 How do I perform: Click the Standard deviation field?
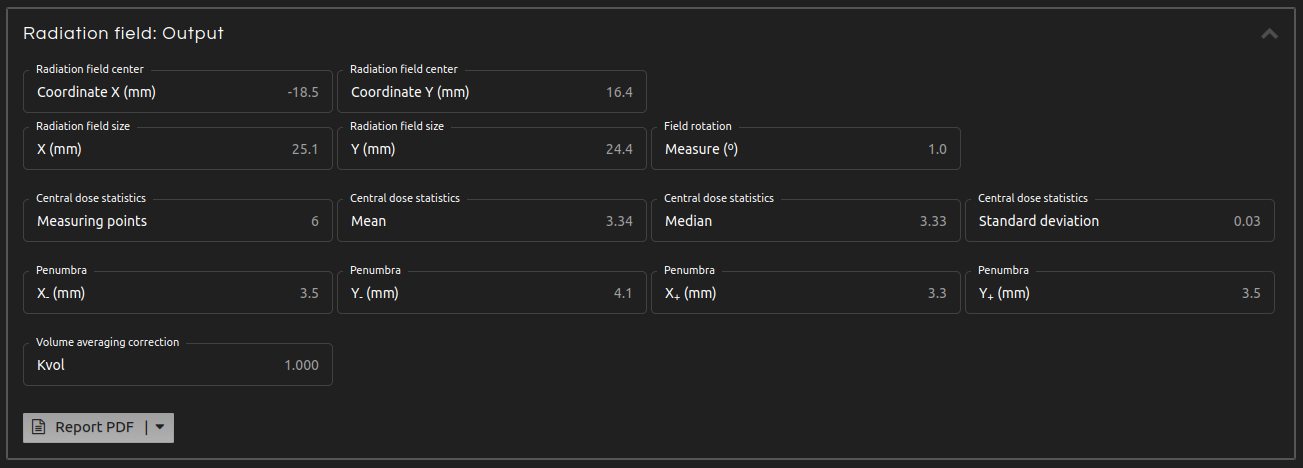coord(1120,221)
